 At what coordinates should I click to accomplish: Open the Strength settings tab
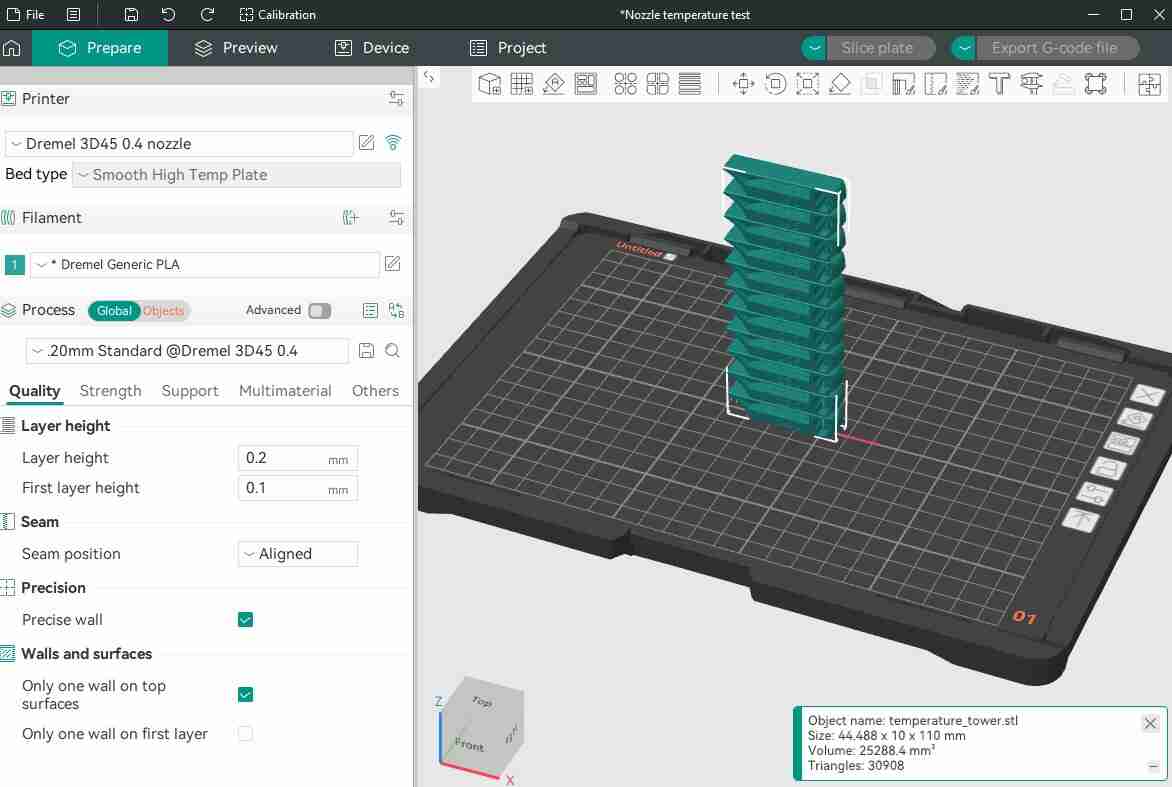click(x=111, y=391)
